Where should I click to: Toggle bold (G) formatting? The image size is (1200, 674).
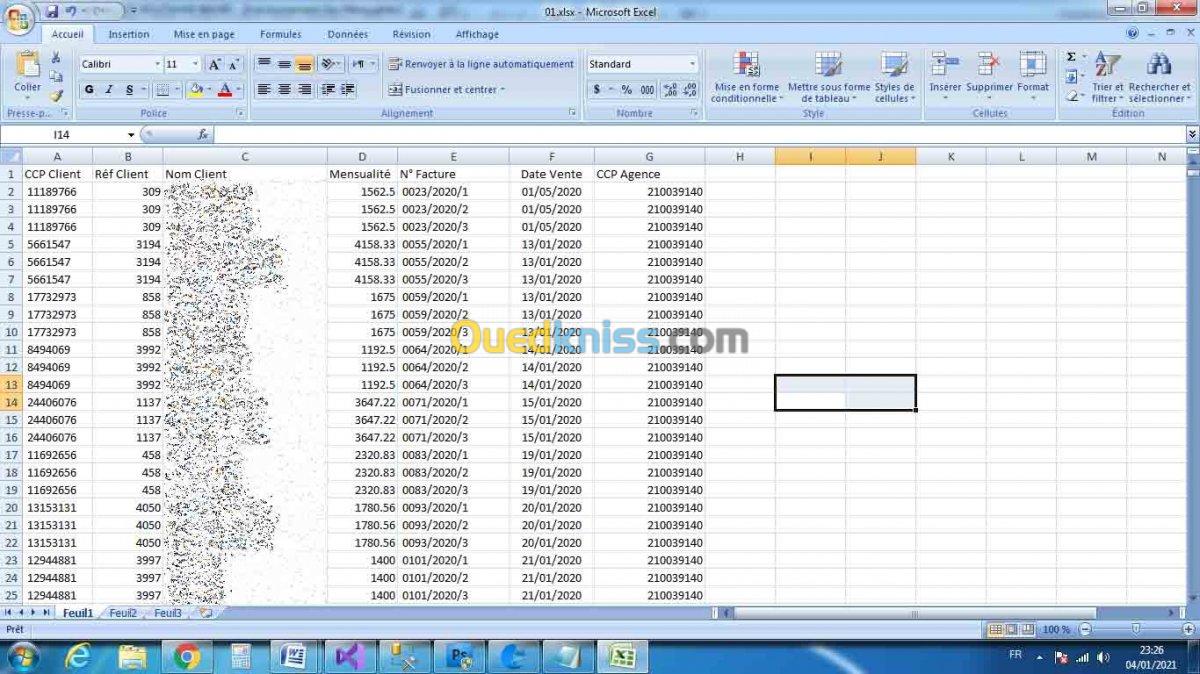[89, 90]
